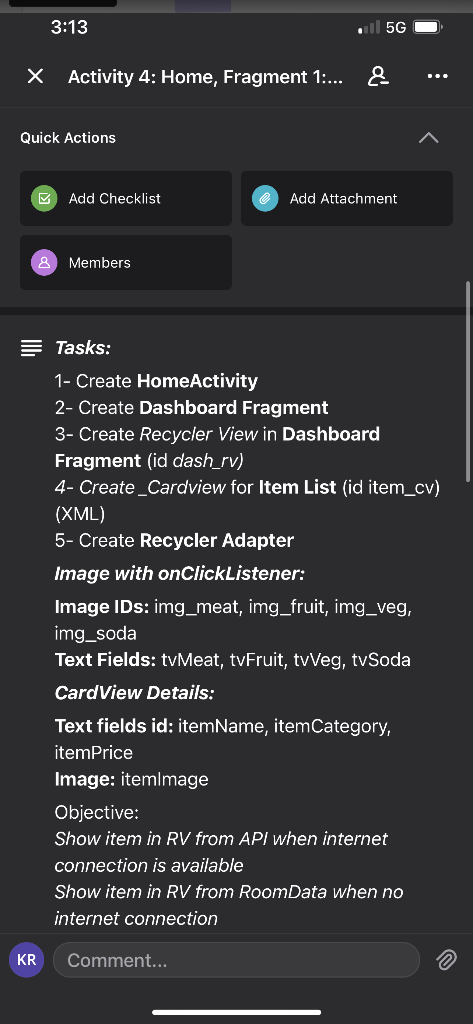Click the KR user avatar
Image resolution: width=473 pixels, height=1024 pixels.
click(27, 960)
